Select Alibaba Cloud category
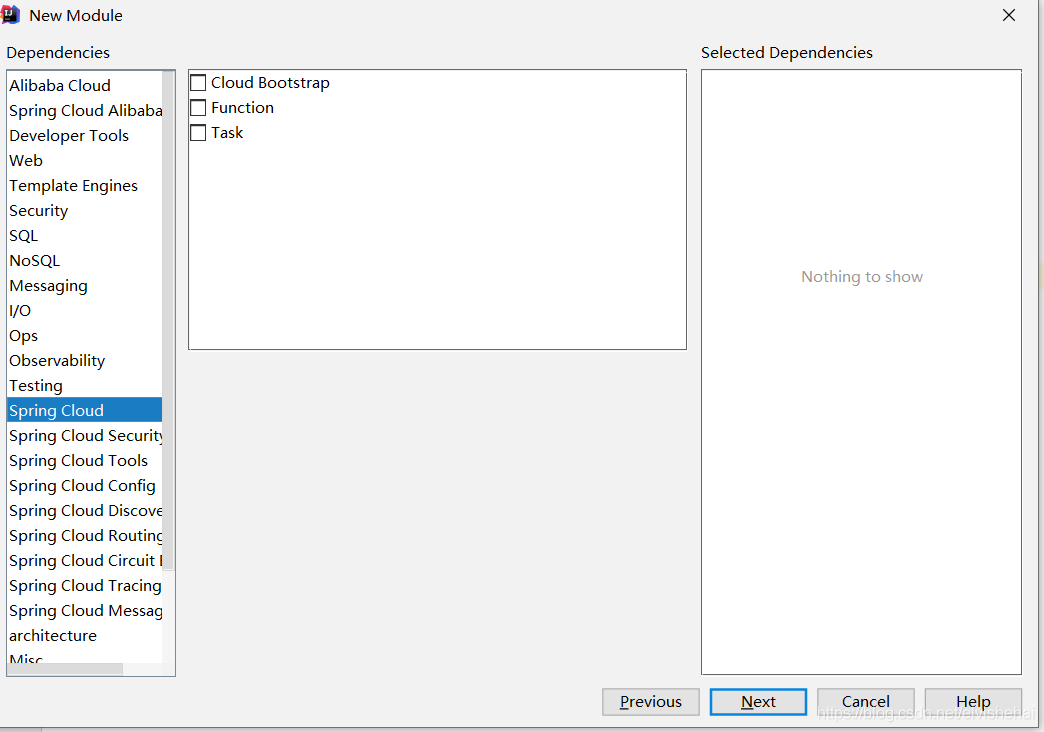 (x=85, y=85)
